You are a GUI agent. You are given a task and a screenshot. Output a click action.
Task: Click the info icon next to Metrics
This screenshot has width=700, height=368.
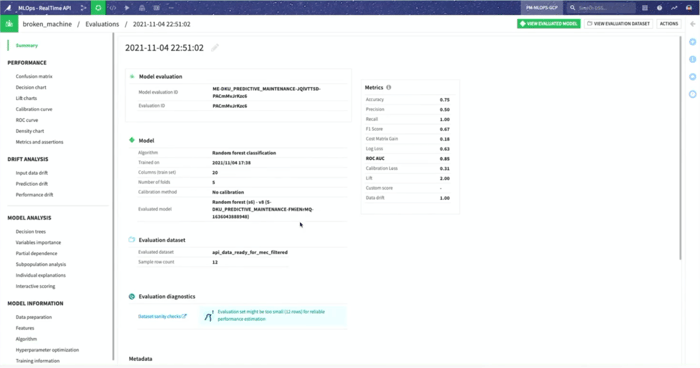pos(388,88)
